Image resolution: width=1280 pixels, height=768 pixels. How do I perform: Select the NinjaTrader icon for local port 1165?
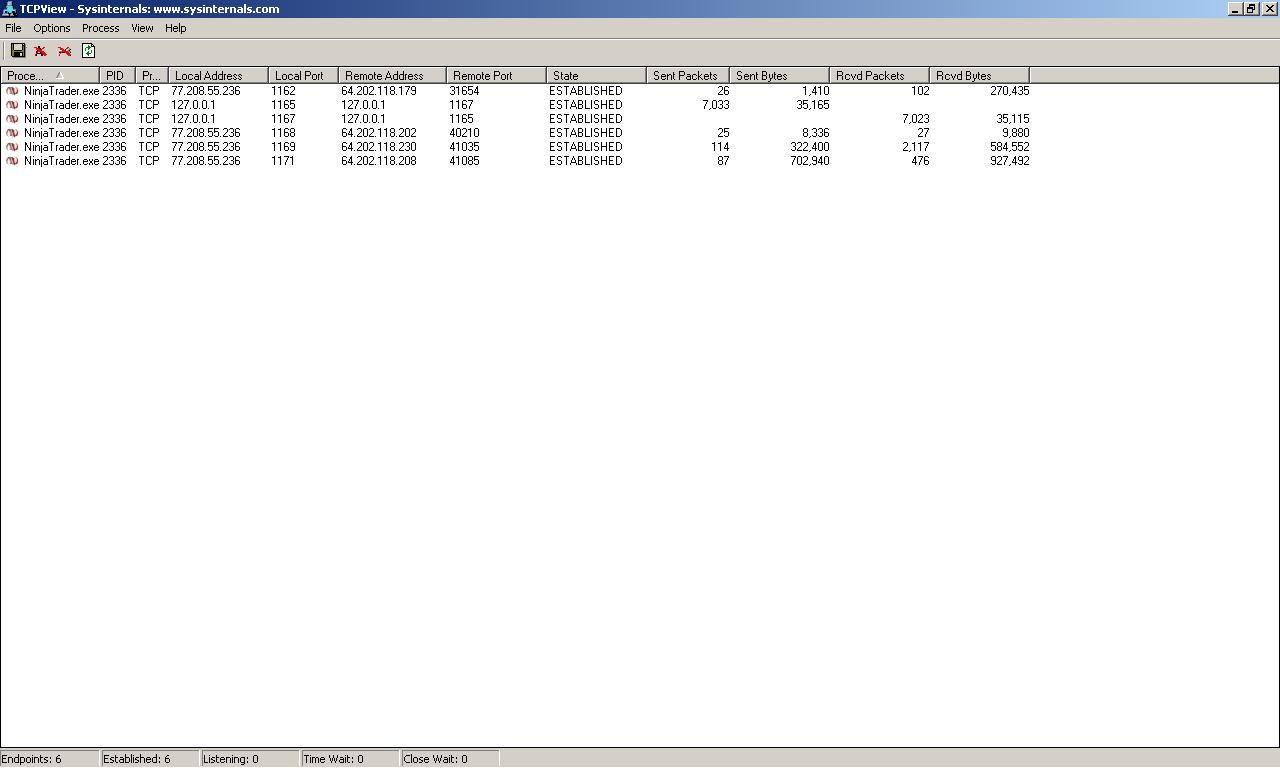tap(12, 105)
